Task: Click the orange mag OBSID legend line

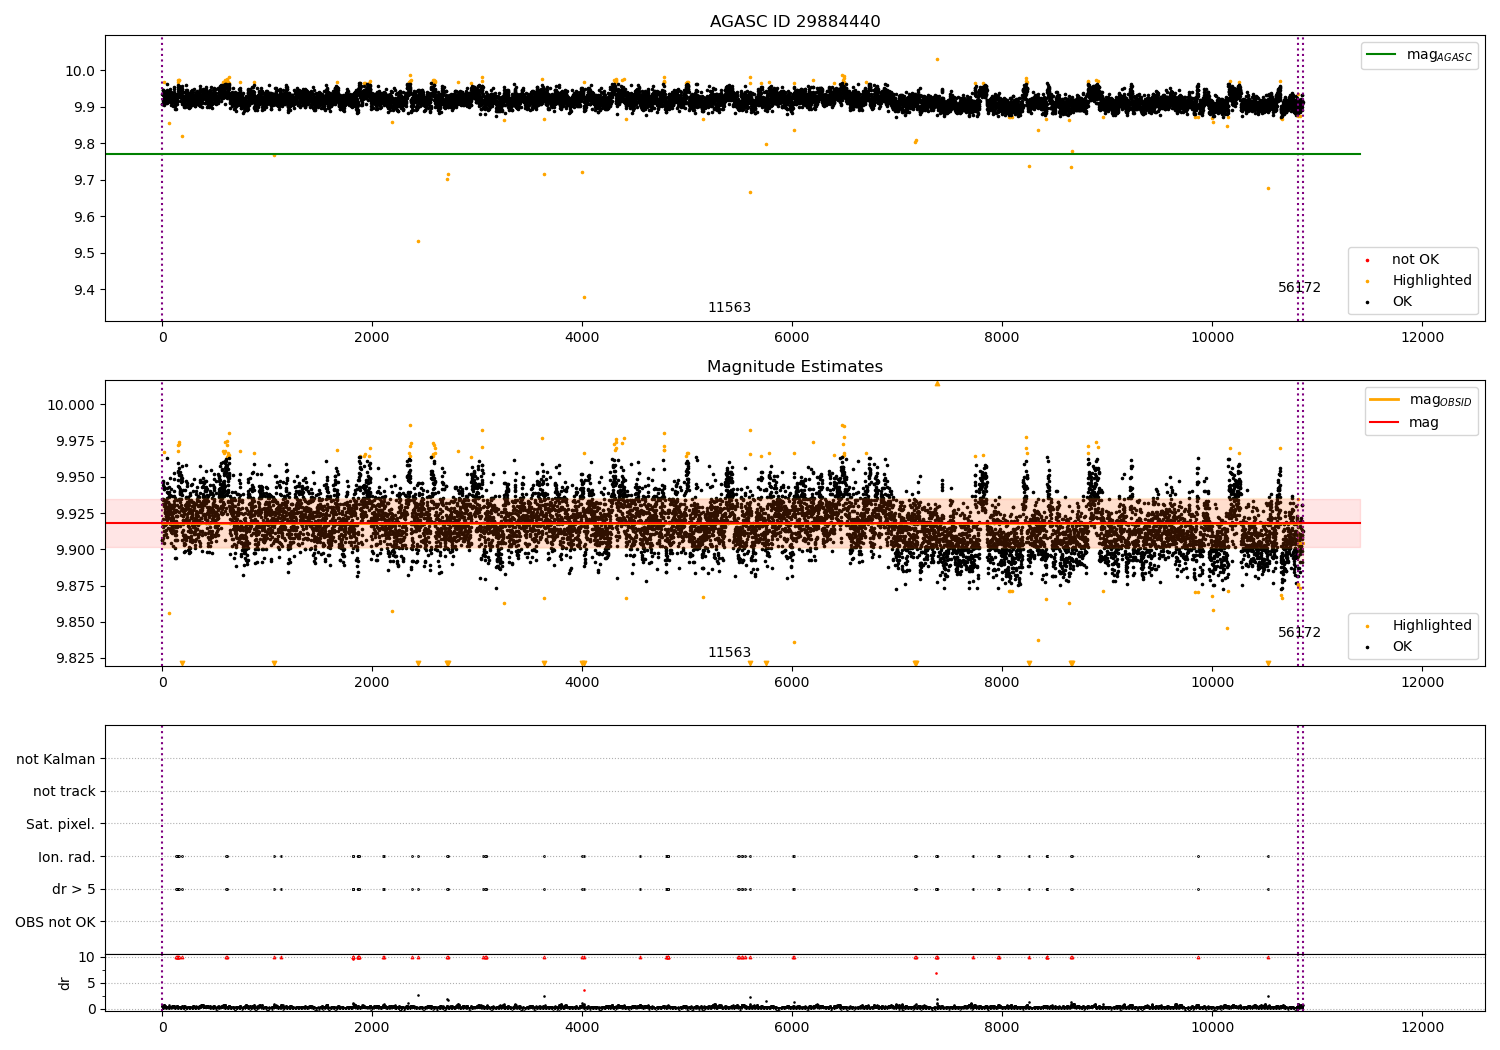Action: 1385,400
